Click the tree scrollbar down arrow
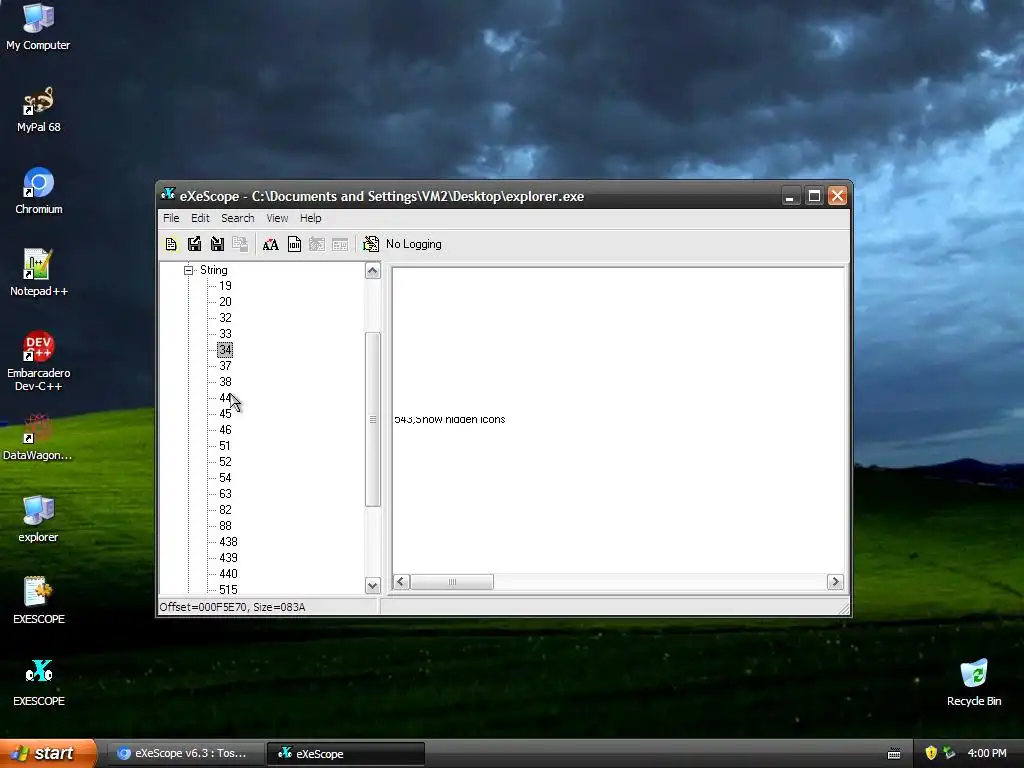This screenshot has width=1024, height=768. point(373,585)
